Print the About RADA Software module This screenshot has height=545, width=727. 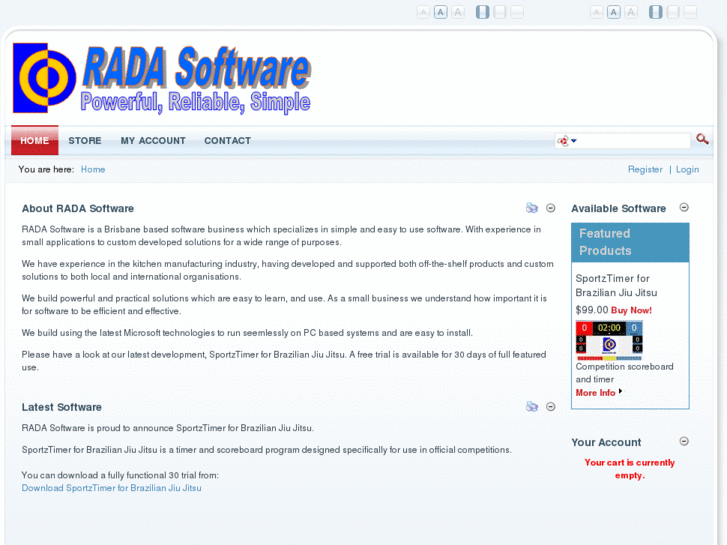531,208
